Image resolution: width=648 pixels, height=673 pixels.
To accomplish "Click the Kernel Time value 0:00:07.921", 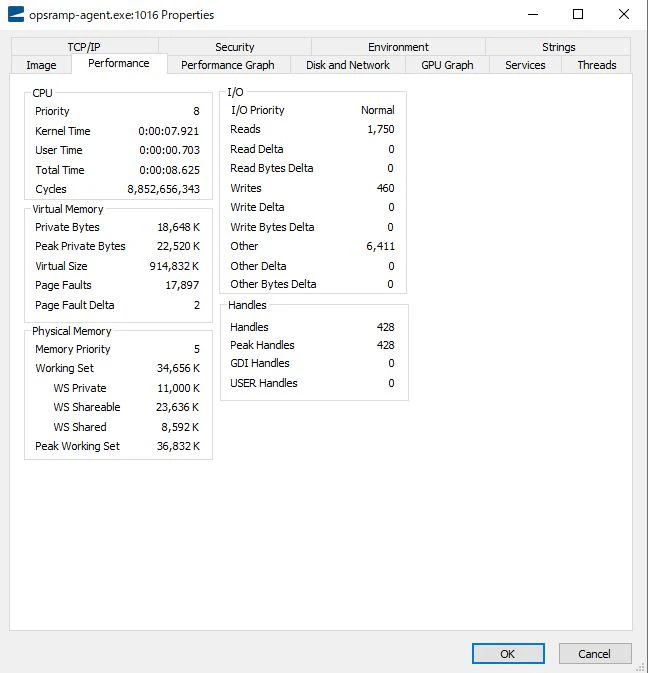I will click(169, 131).
